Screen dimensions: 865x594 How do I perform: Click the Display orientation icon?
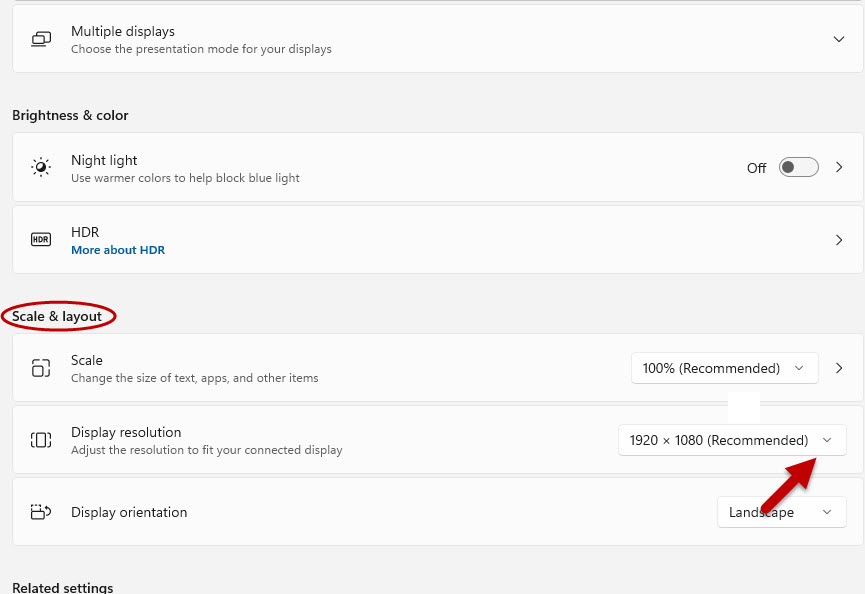[x=41, y=512]
